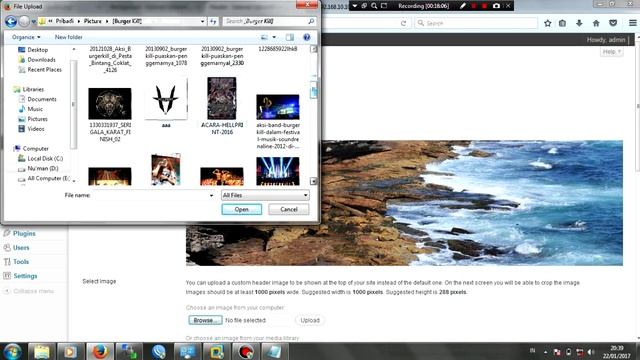The height and width of the screenshot is (360, 640).
Task: Cancel the File Upload dialog
Action: (x=289, y=209)
